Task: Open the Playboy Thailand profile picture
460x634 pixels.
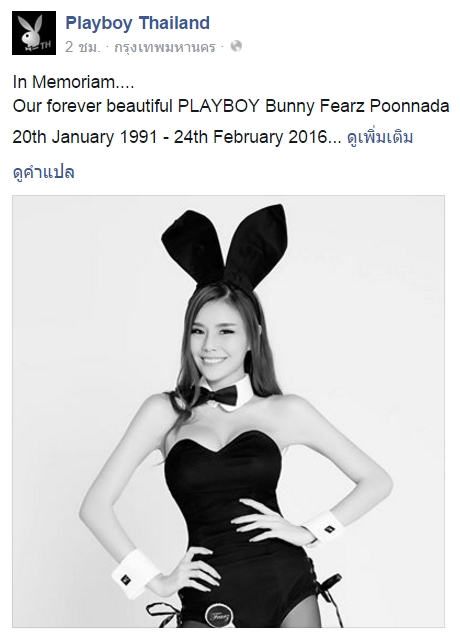Action: 34,33
